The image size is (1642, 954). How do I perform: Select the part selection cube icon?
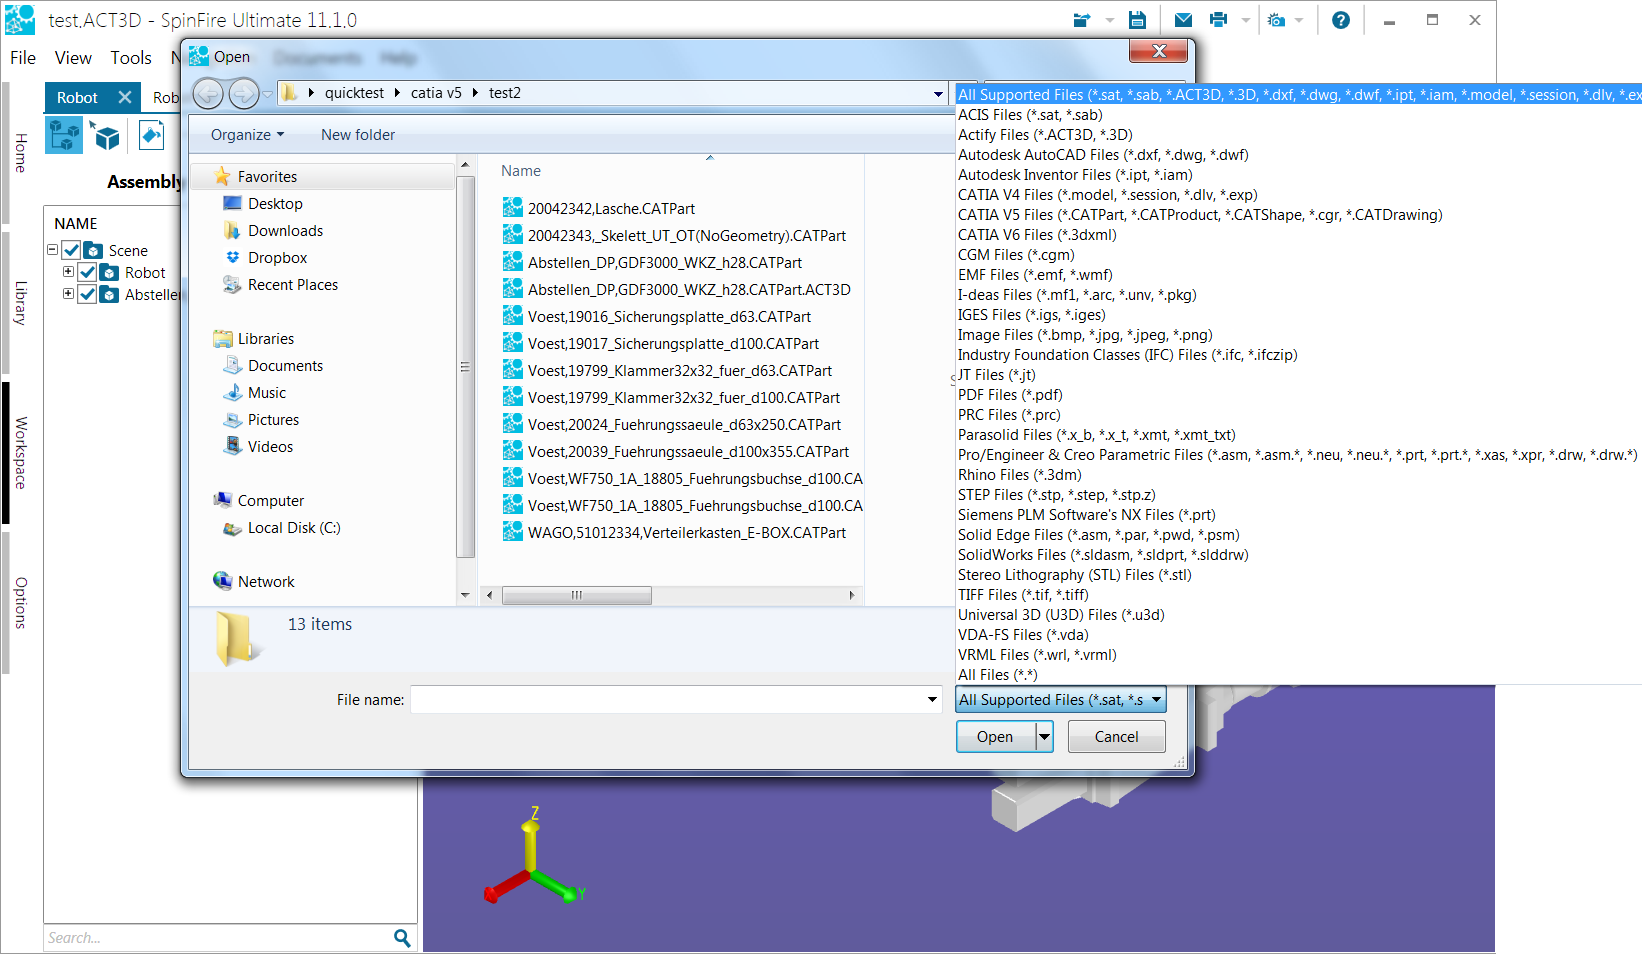(x=105, y=135)
